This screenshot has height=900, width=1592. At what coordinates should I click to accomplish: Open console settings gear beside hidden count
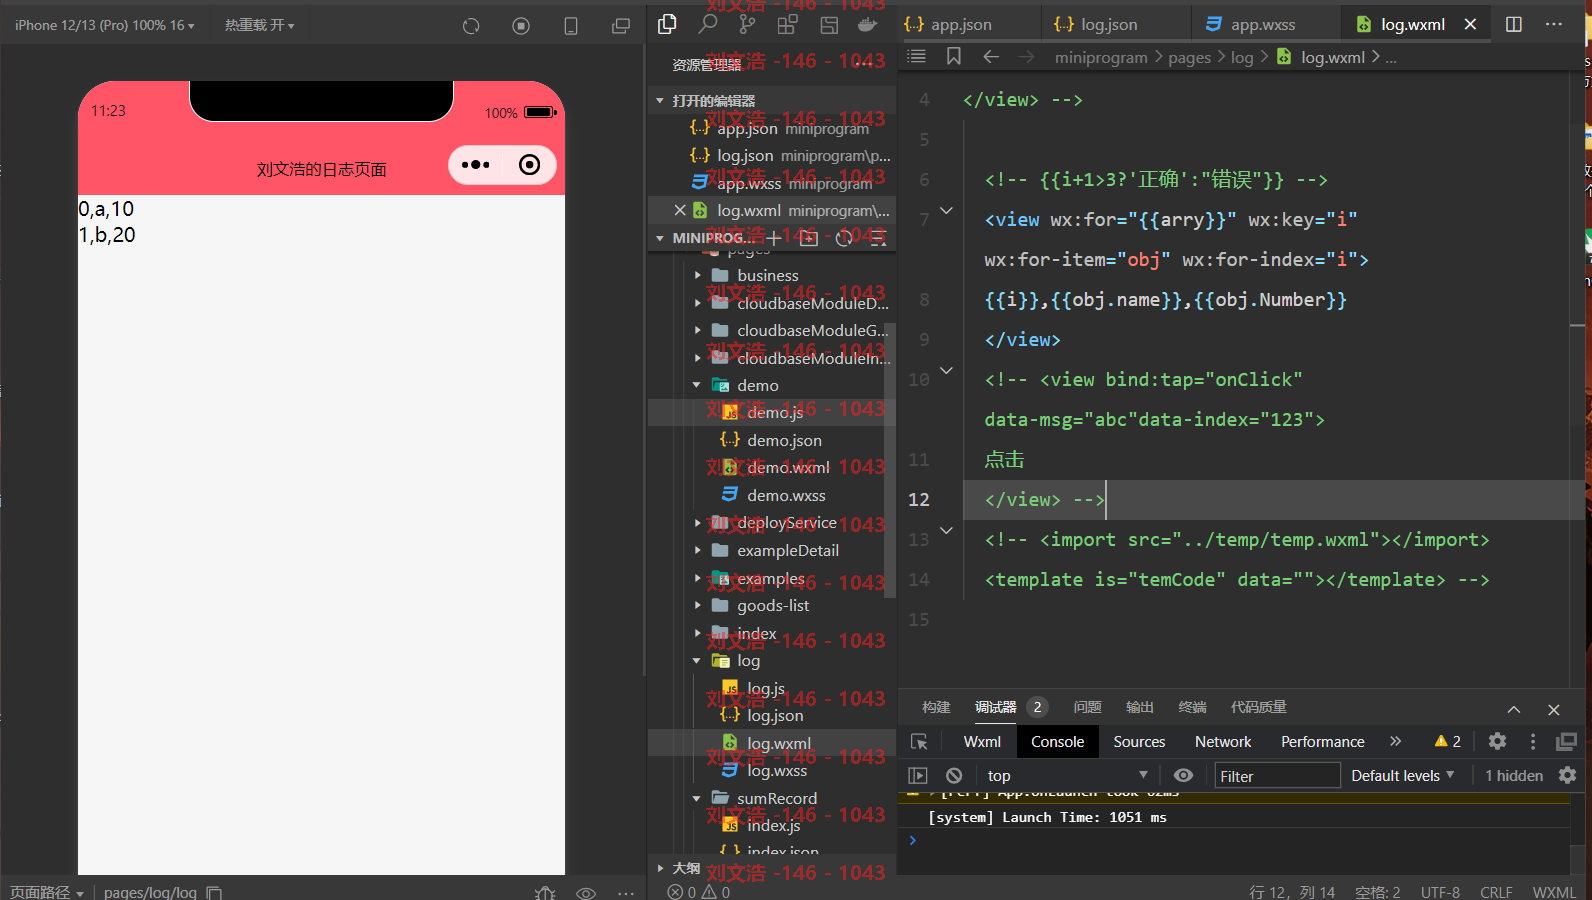(1567, 775)
